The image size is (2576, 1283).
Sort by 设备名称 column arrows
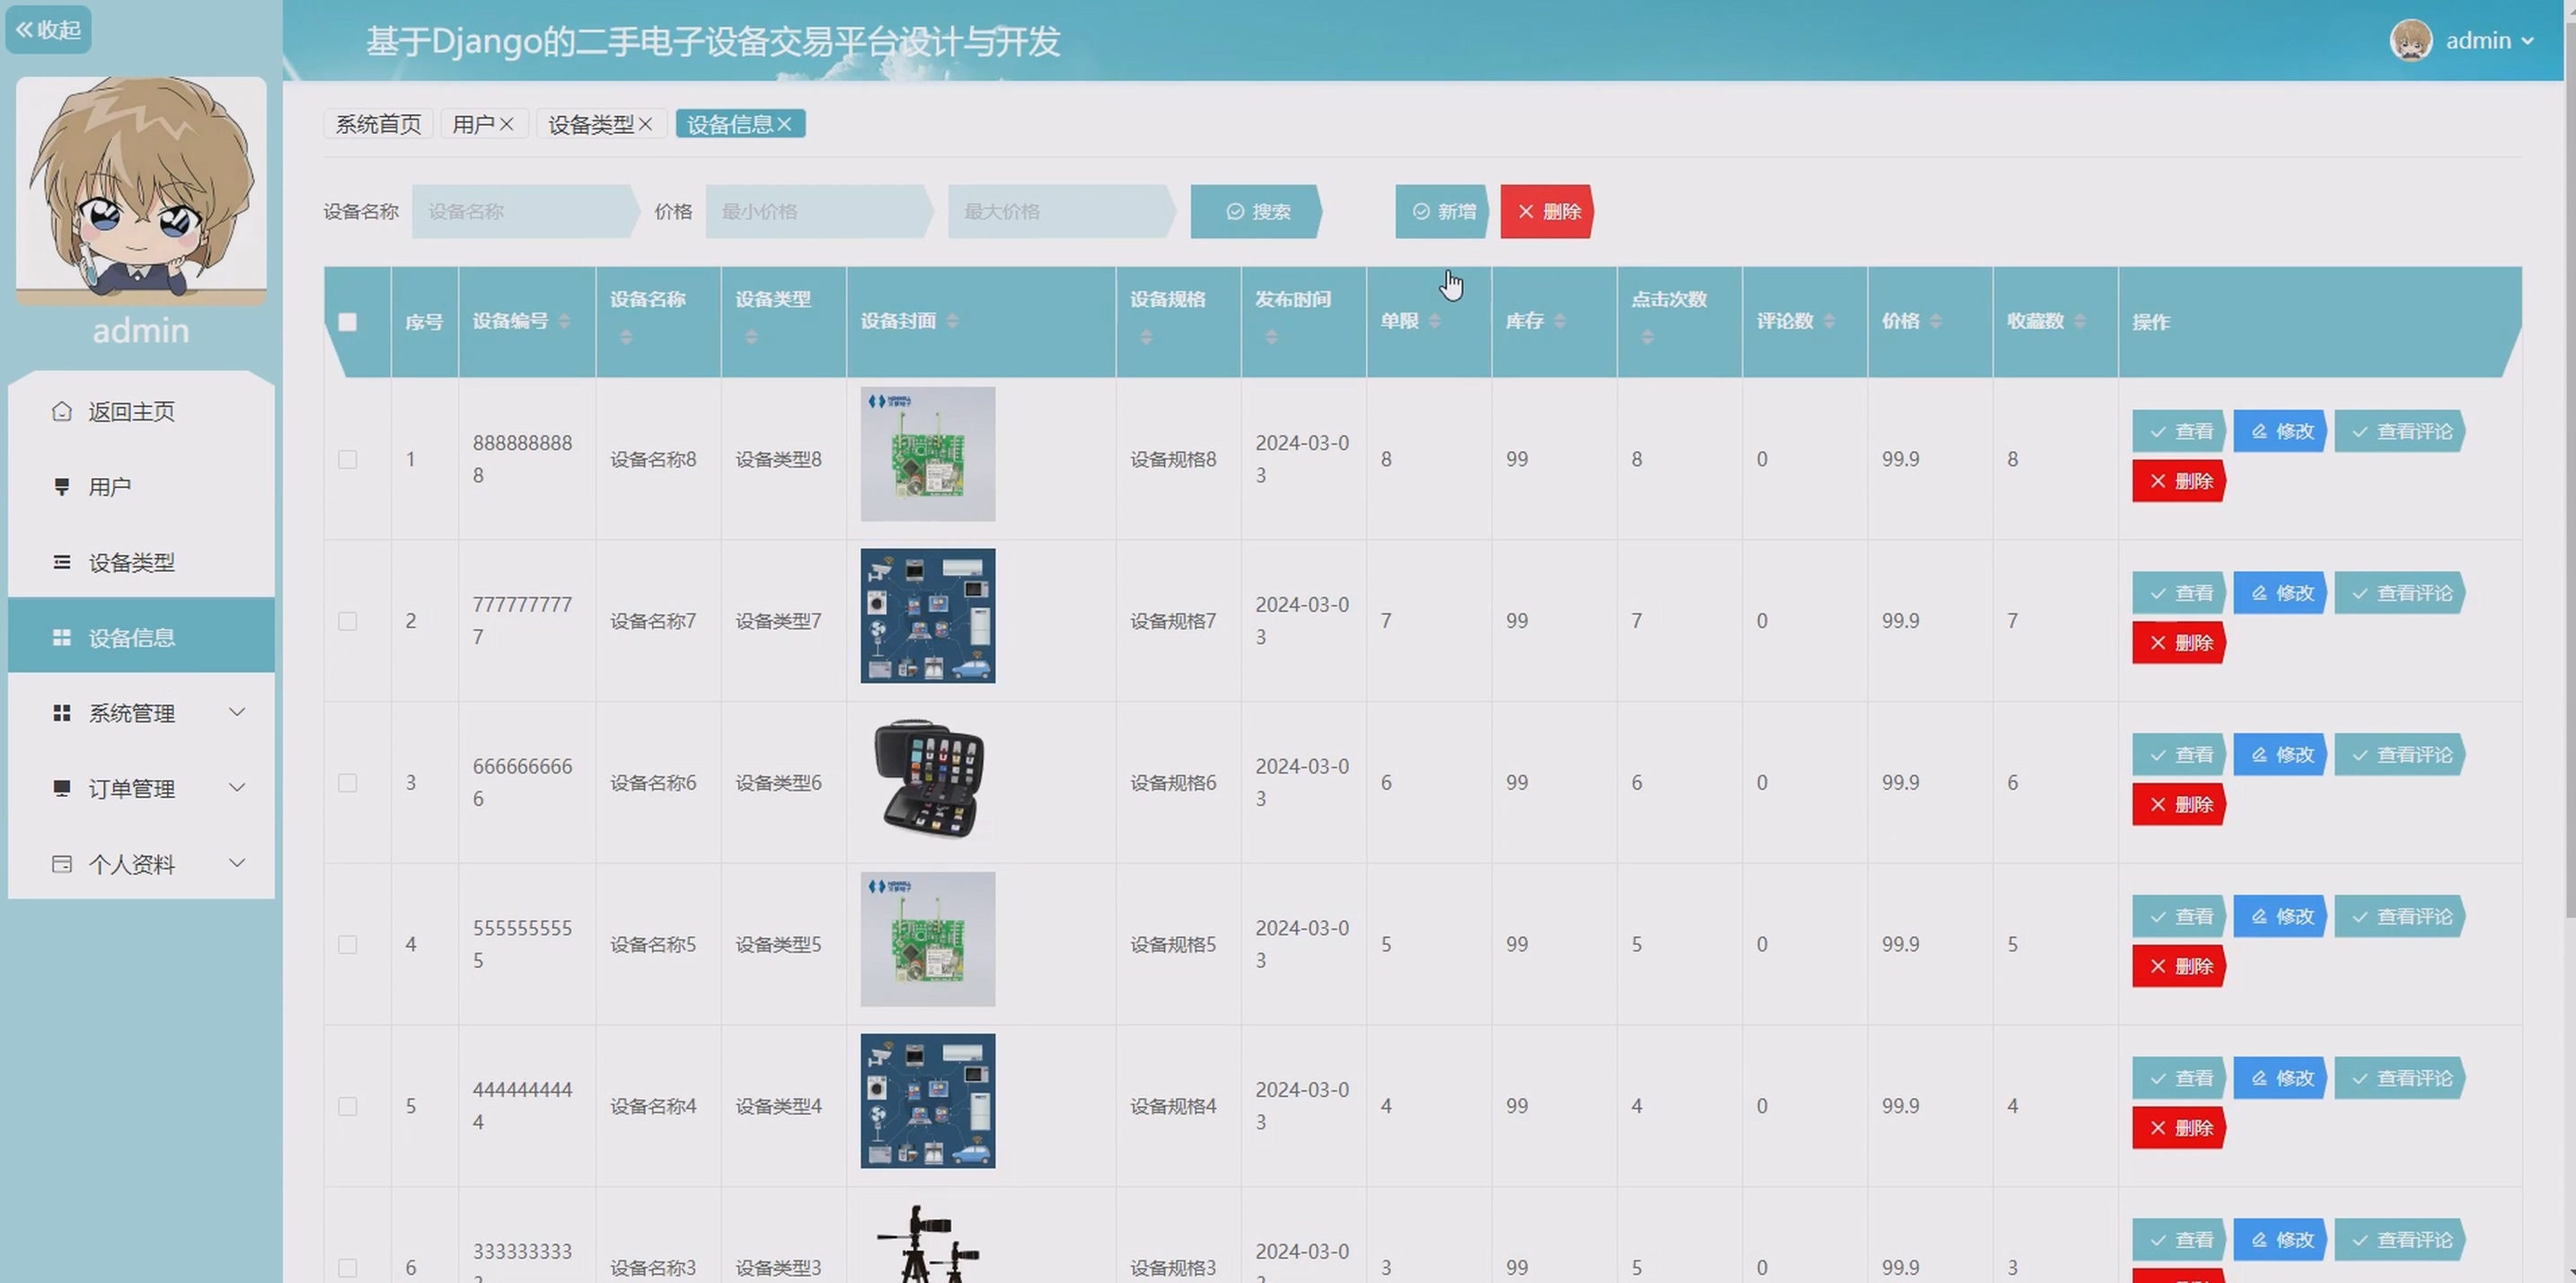tap(626, 337)
